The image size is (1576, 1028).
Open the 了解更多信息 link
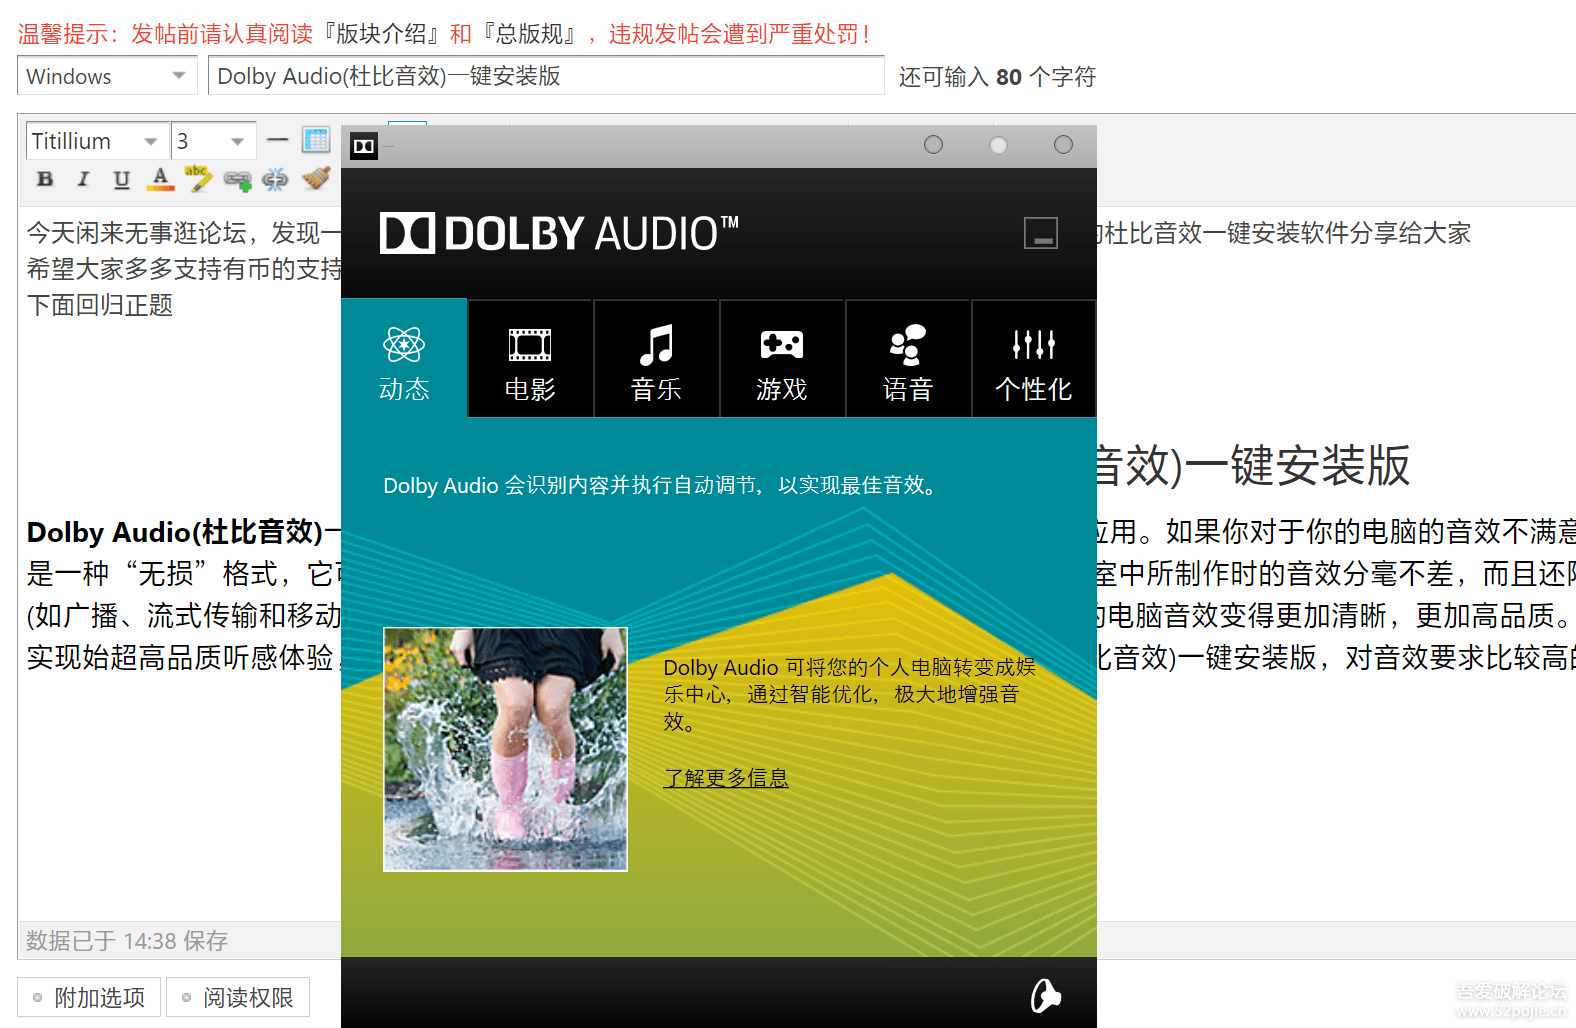(x=726, y=778)
